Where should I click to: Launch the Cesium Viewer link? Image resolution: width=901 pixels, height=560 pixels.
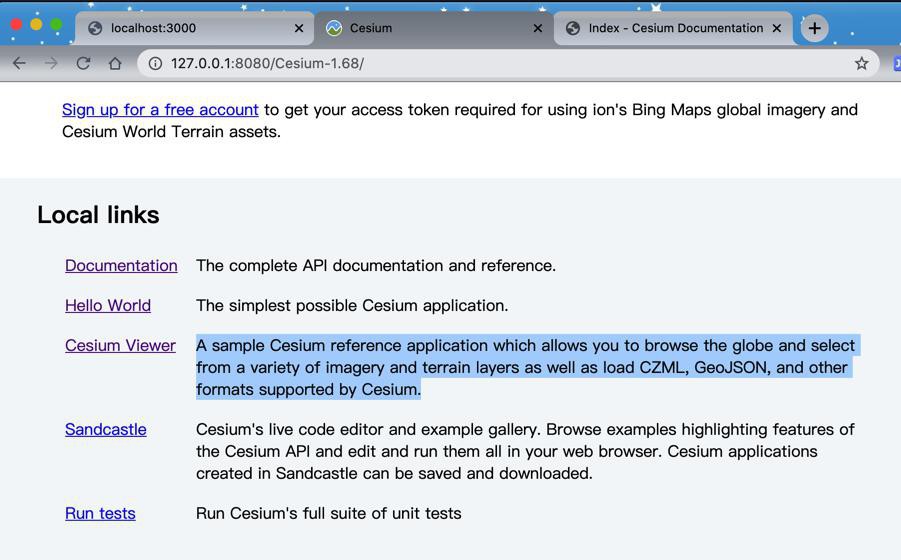[x=120, y=345]
